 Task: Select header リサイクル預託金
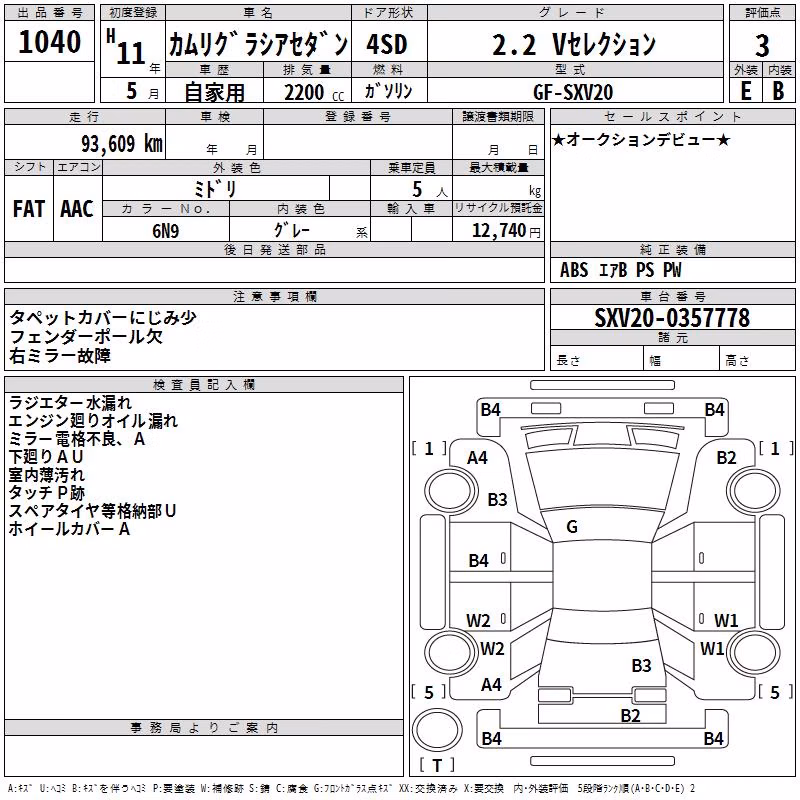click(x=498, y=208)
